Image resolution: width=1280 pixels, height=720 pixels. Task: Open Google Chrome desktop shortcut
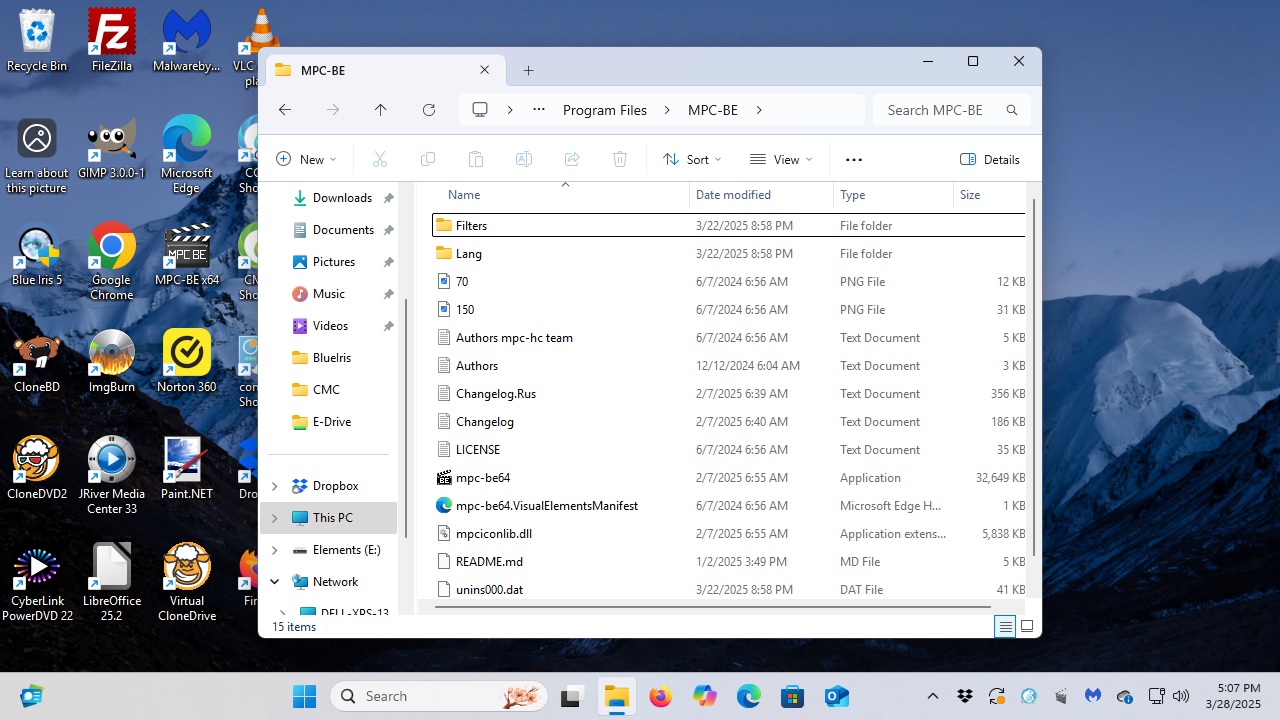(x=112, y=262)
